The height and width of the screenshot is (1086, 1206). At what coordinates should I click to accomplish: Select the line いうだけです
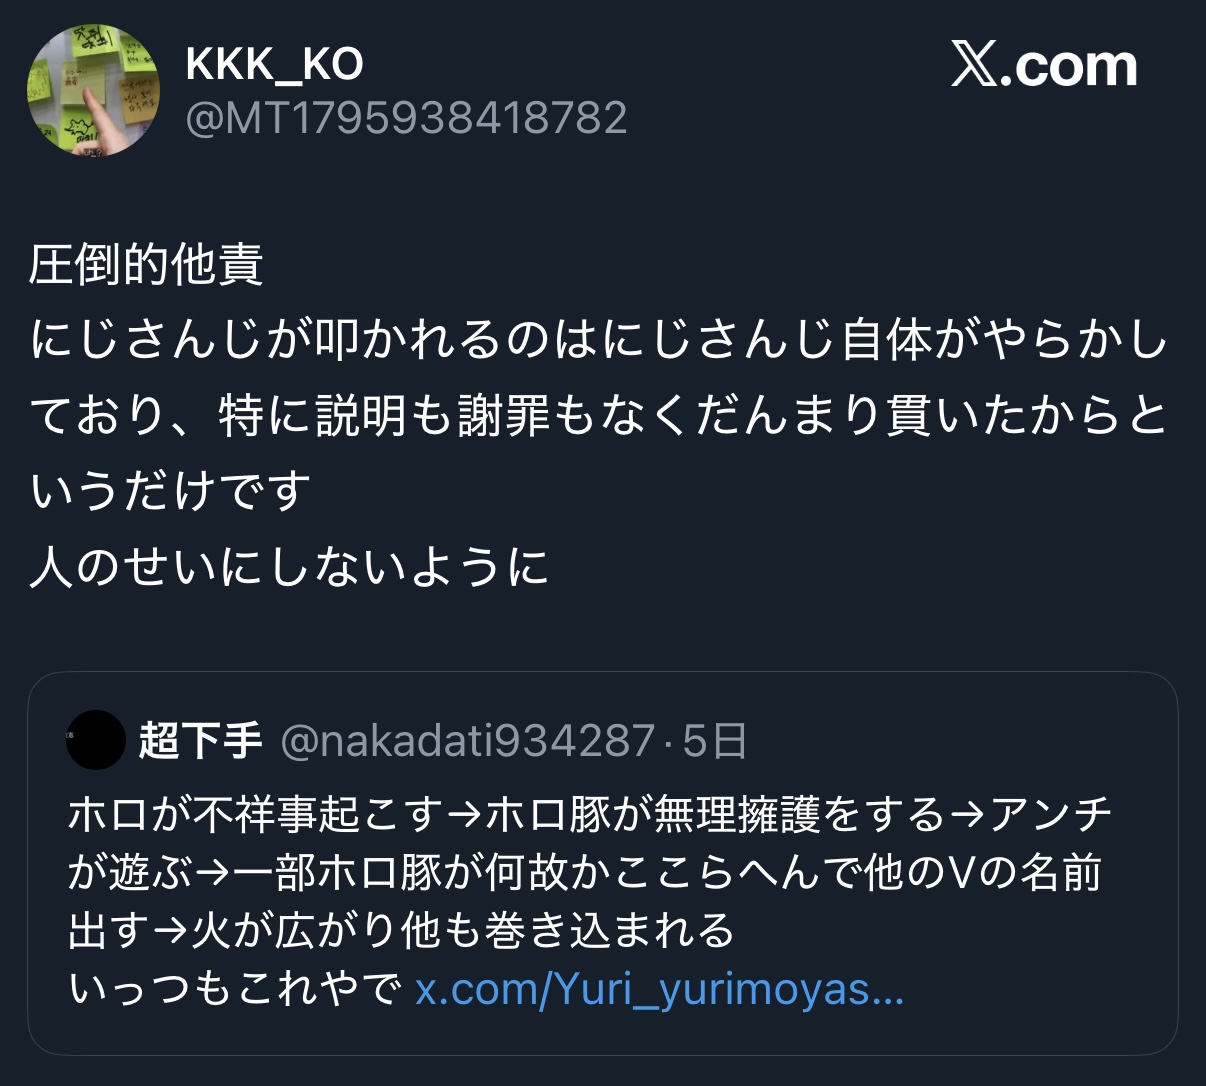[x=171, y=491]
